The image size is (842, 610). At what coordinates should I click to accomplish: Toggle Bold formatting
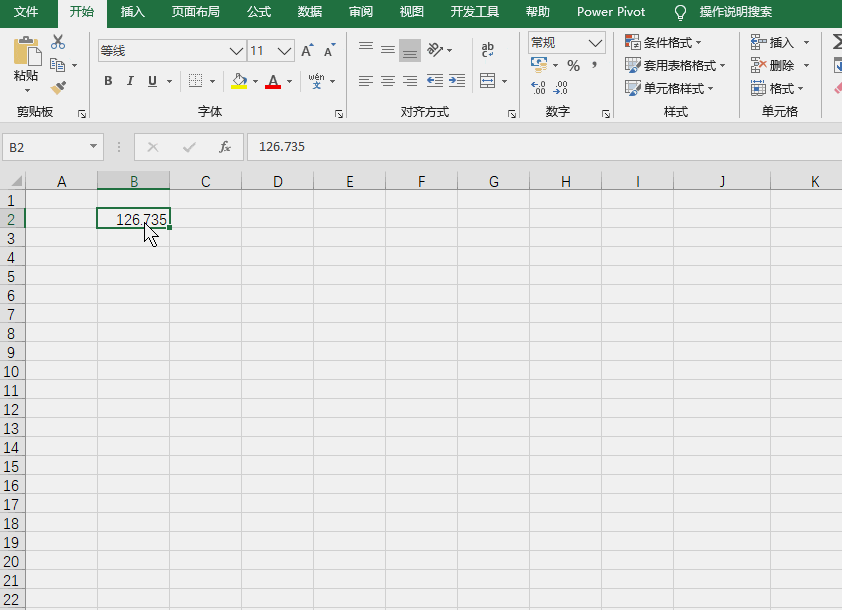108,81
